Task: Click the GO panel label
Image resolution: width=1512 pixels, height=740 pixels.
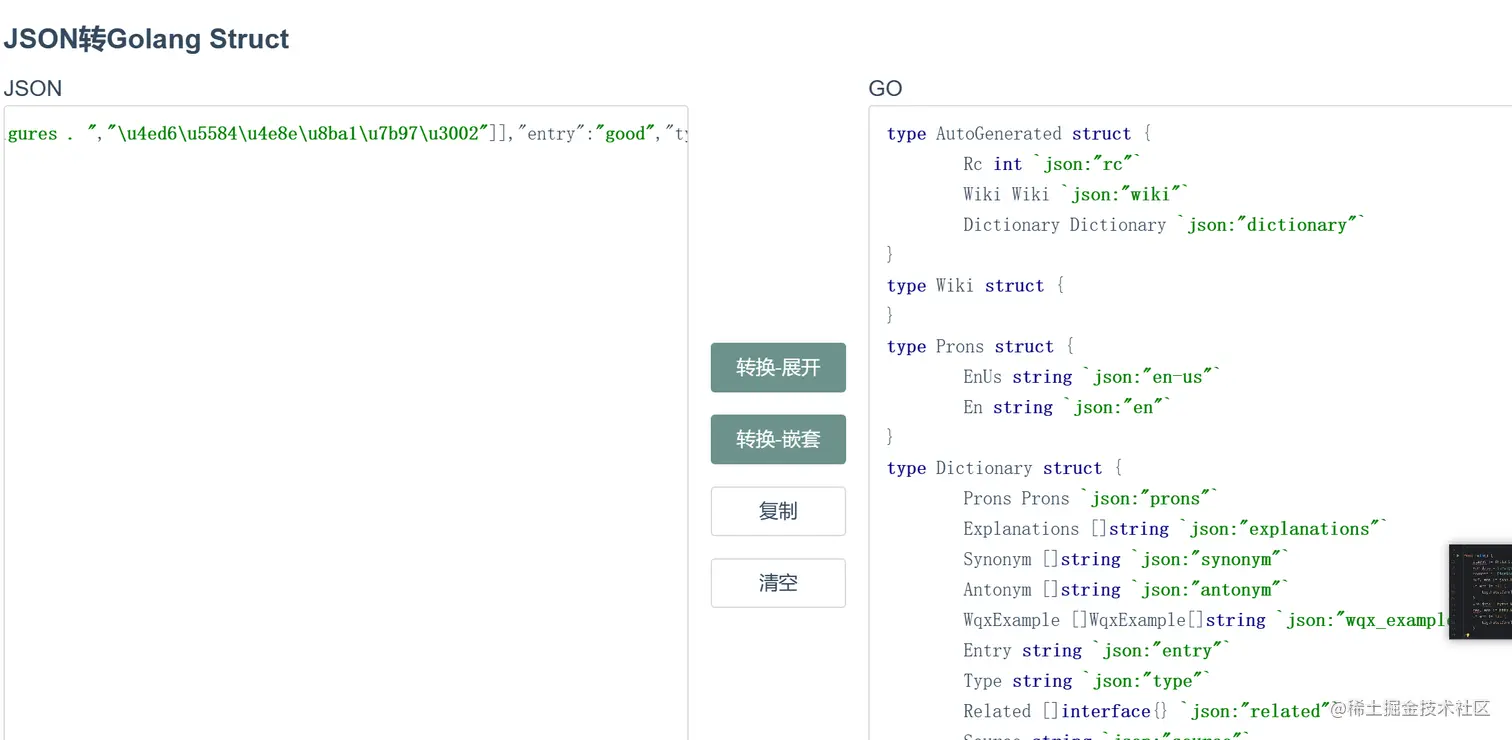Action: click(x=886, y=88)
